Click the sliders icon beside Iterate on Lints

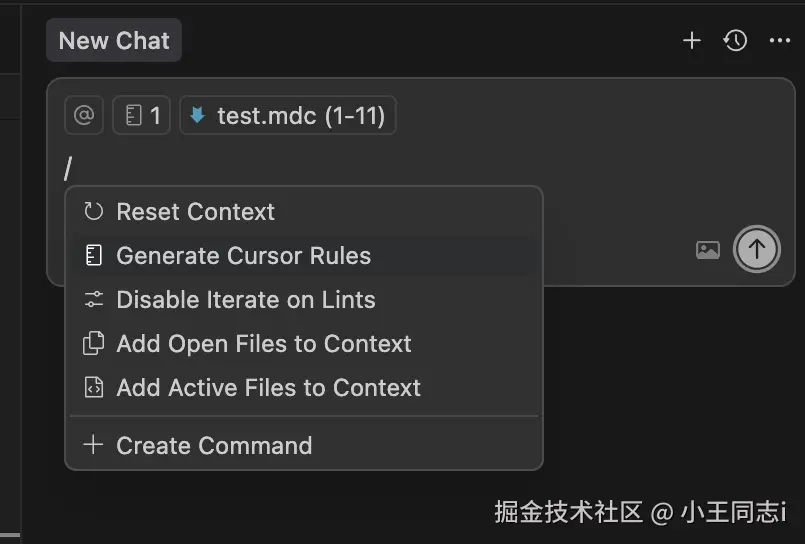(94, 300)
